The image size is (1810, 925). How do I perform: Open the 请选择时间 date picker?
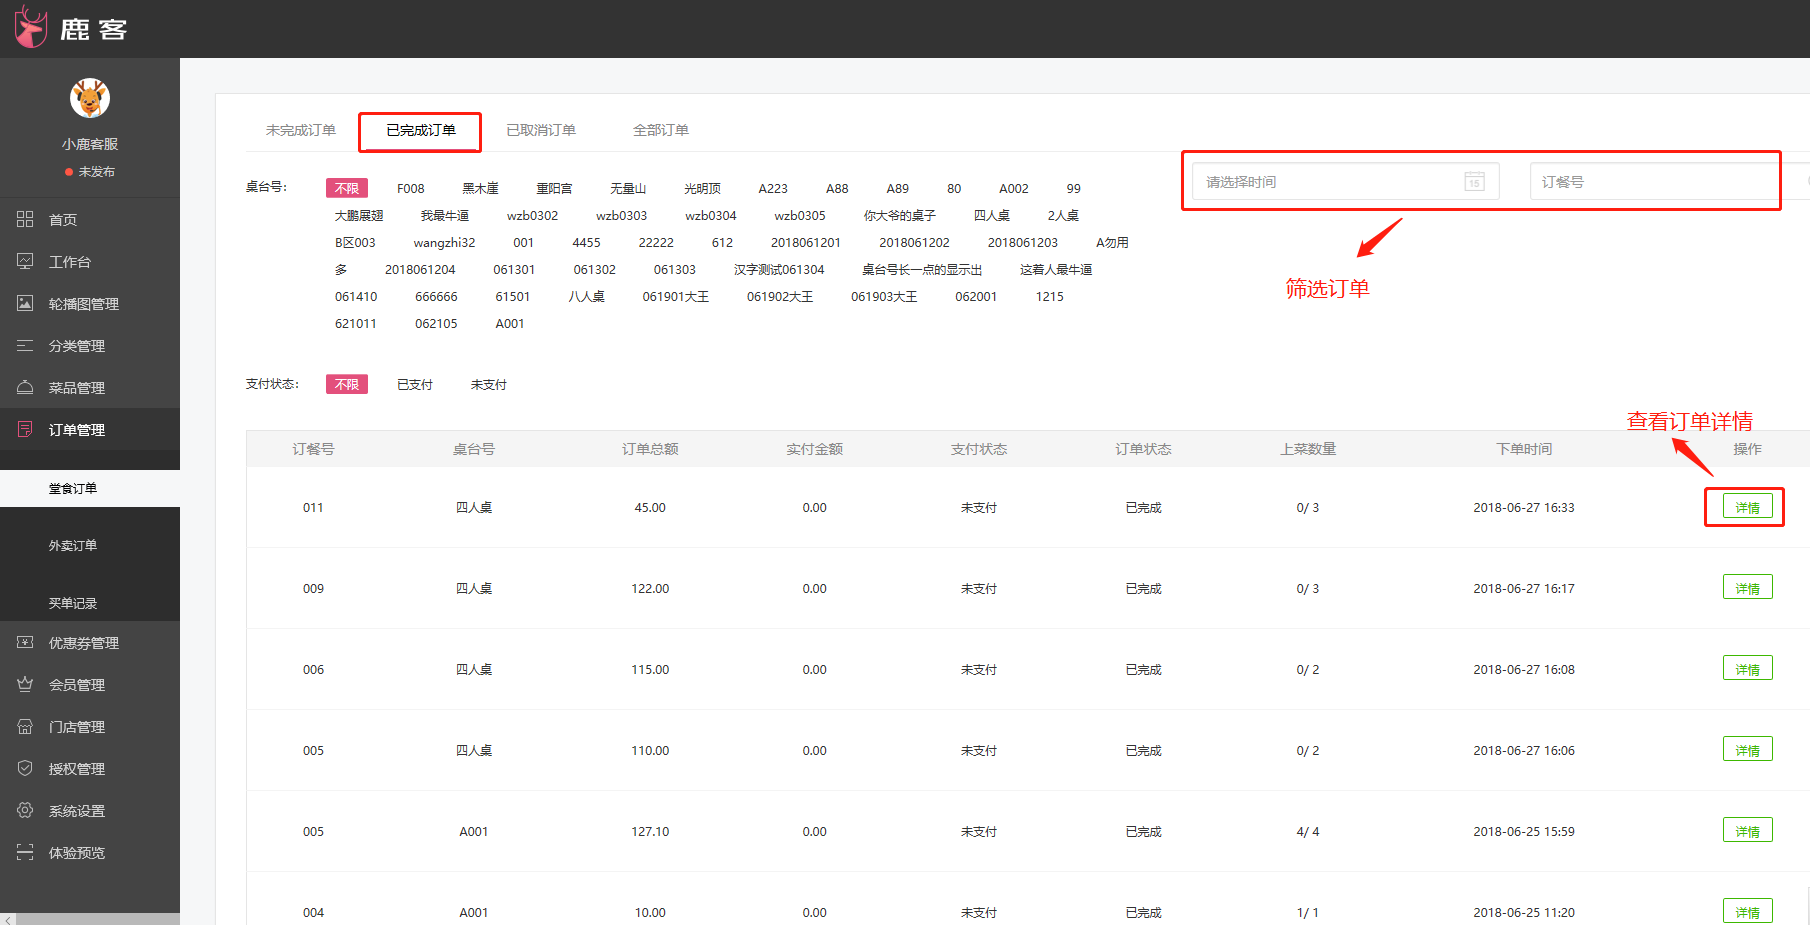click(x=1345, y=182)
